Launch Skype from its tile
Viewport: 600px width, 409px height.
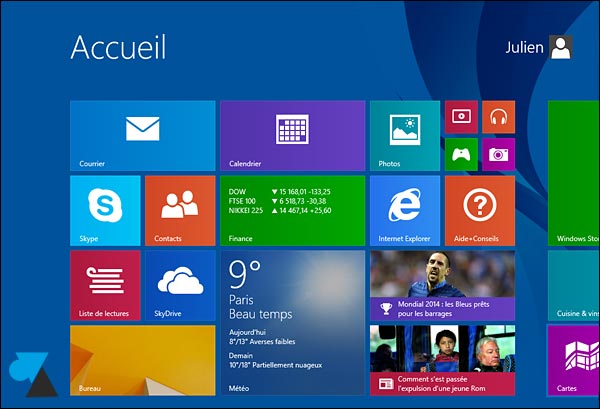[x=105, y=210]
